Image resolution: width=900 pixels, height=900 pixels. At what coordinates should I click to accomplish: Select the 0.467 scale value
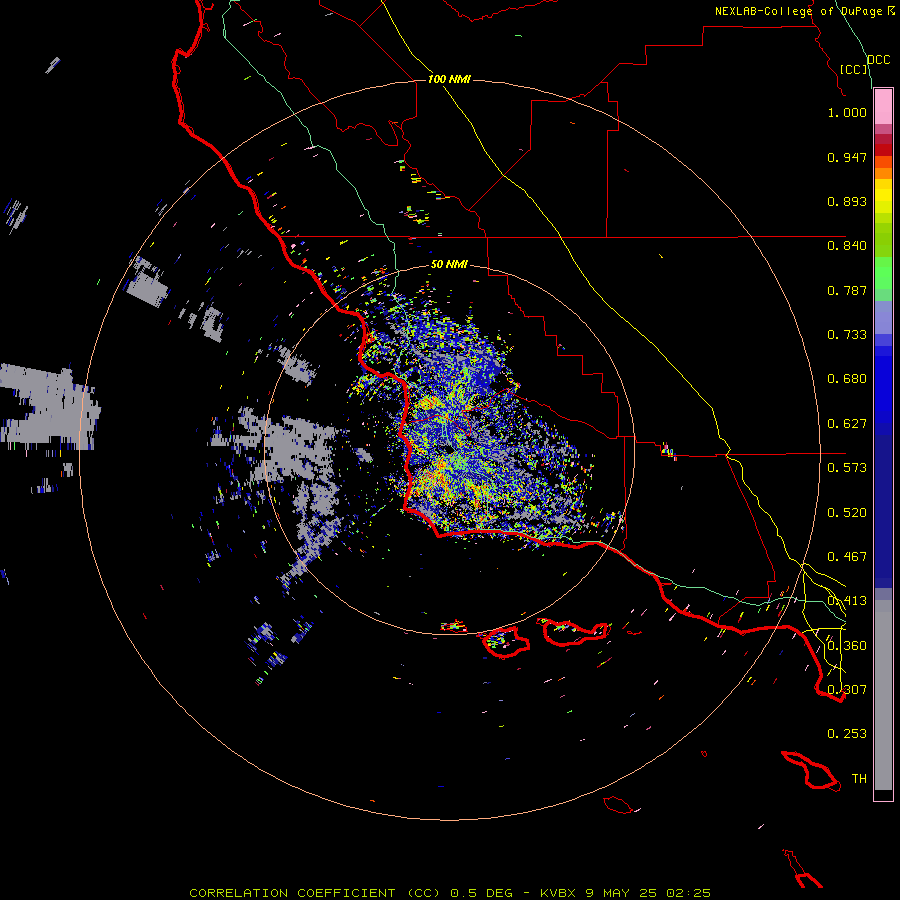(x=847, y=557)
